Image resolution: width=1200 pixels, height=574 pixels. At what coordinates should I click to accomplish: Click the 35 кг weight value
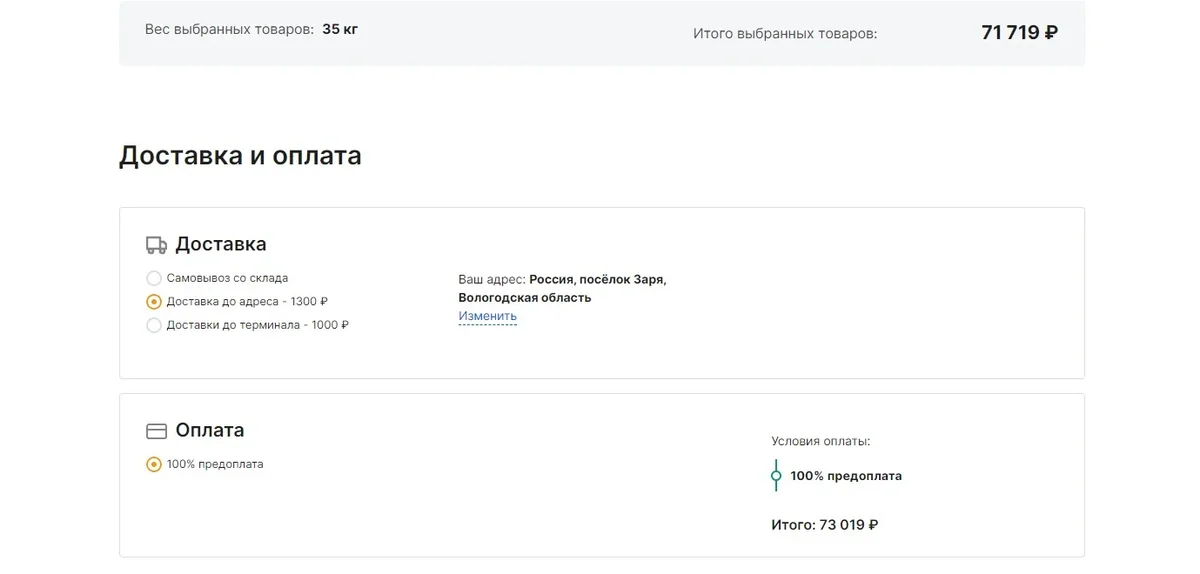(x=340, y=29)
